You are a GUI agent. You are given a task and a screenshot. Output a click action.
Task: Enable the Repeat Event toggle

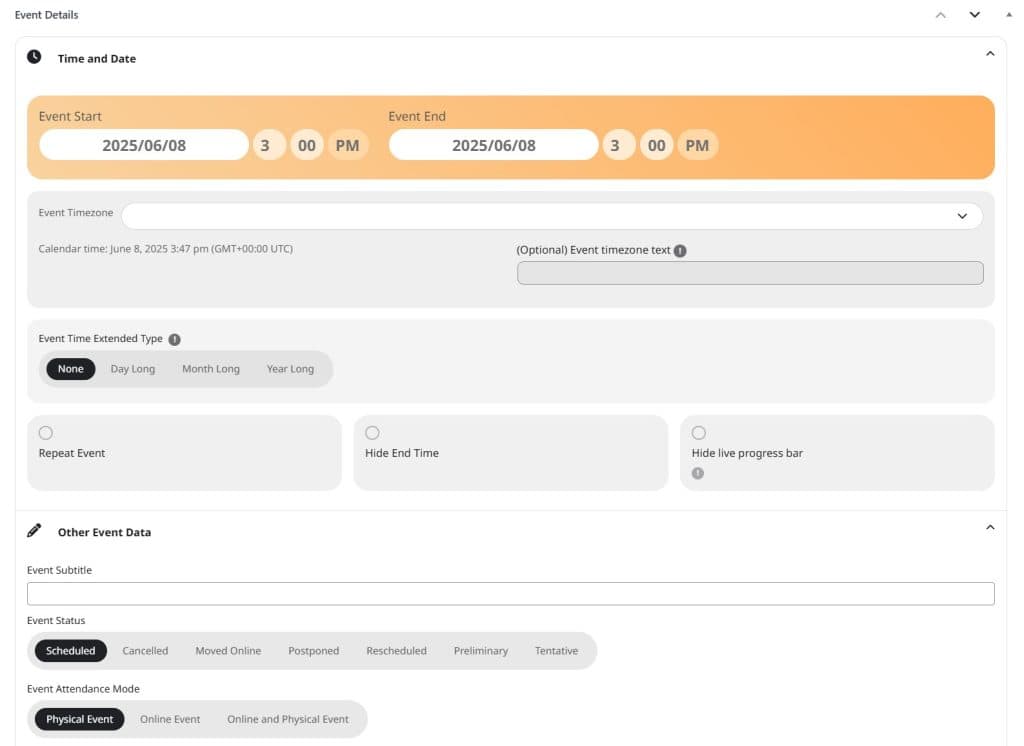[x=46, y=433]
